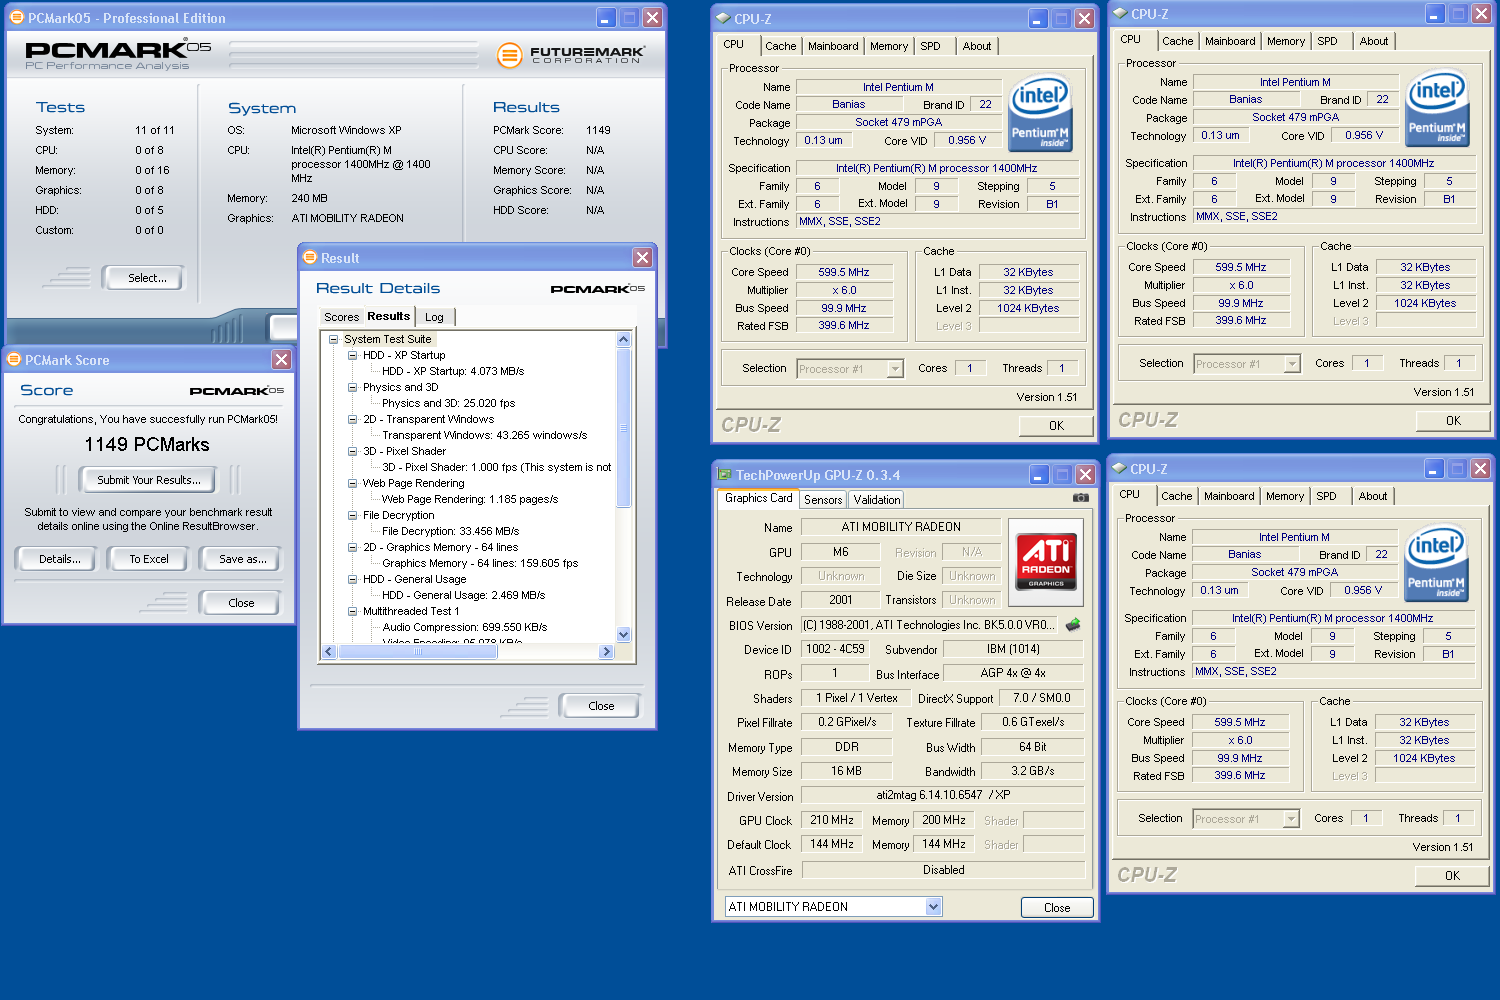This screenshot has width=1500, height=1000.
Task: Click the Save as... button
Action: 243,559
